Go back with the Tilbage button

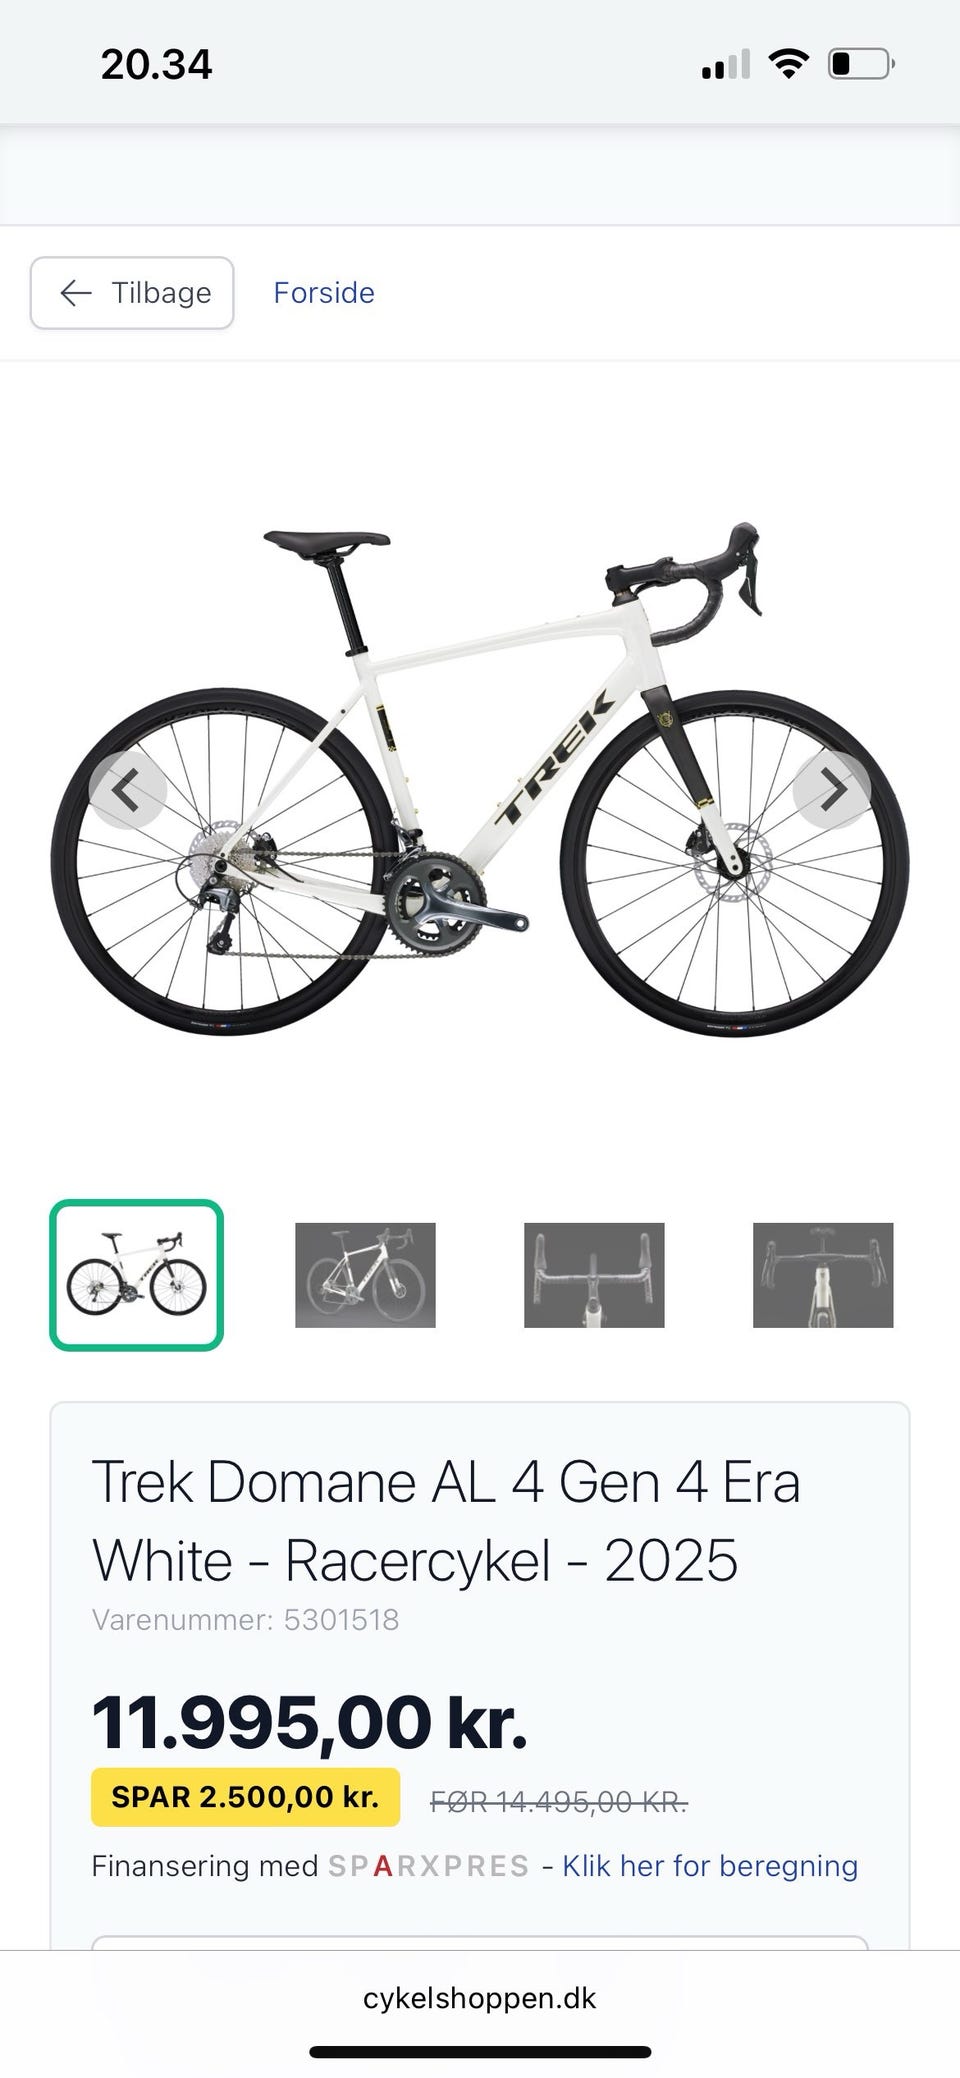tap(132, 293)
